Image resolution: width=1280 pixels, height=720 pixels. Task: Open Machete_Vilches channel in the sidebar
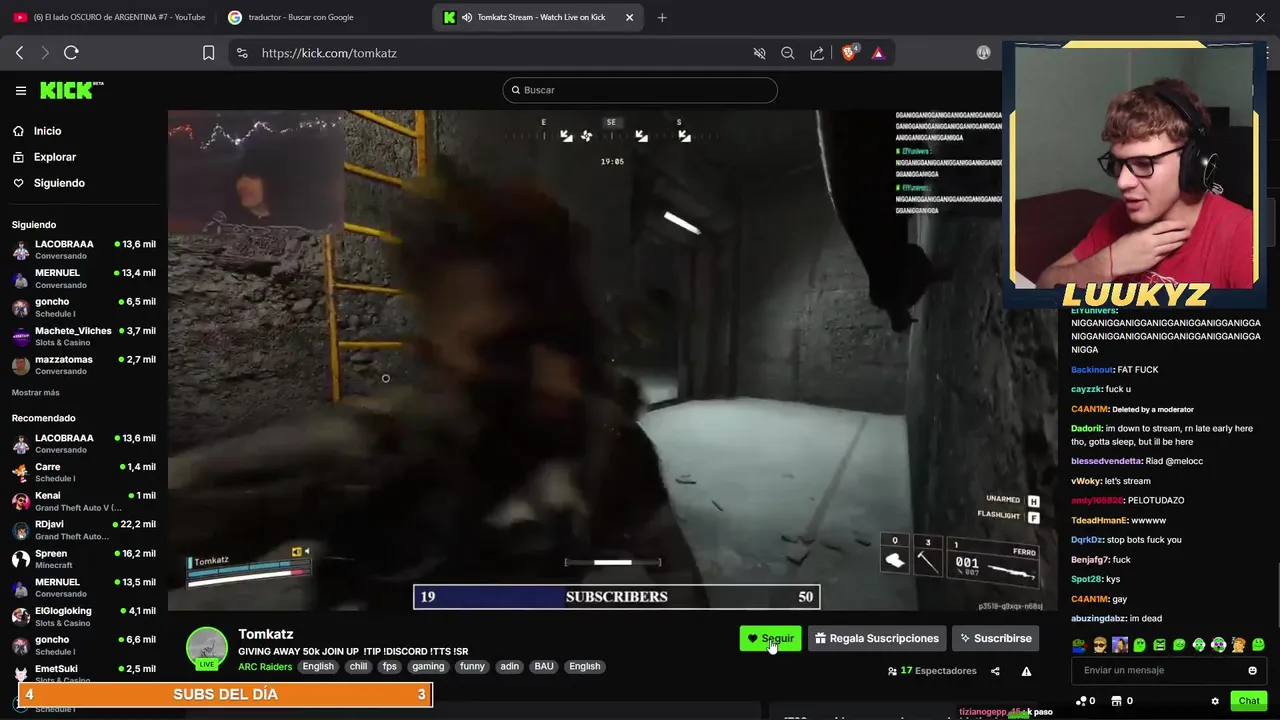[x=84, y=336]
